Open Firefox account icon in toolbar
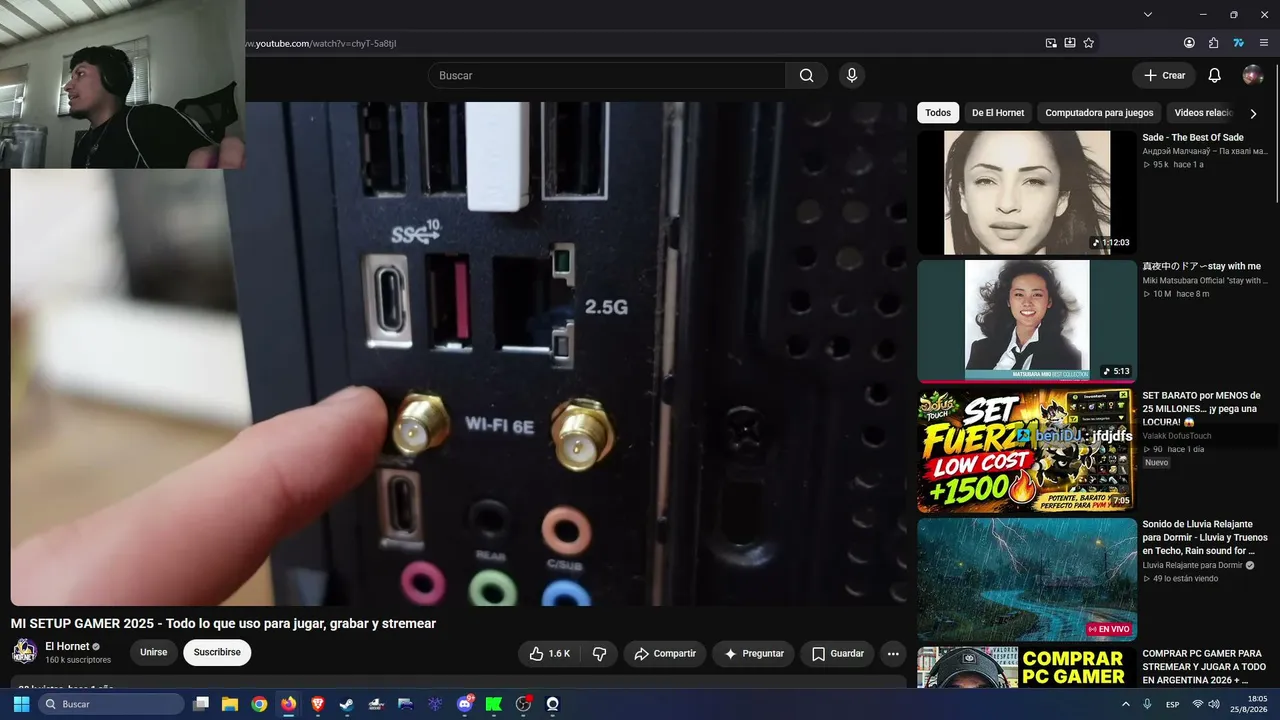This screenshot has height=720, width=1280. point(1189,43)
